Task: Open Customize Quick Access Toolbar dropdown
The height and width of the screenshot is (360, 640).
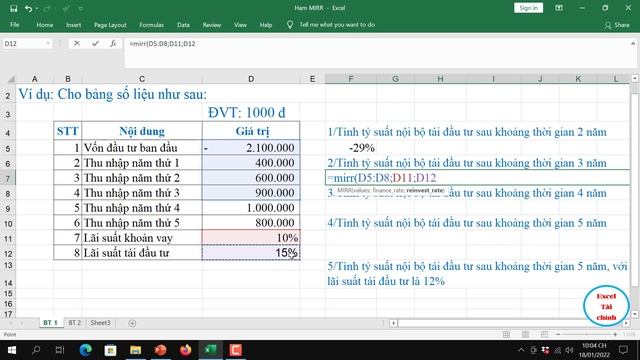Action: pos(80,9)
